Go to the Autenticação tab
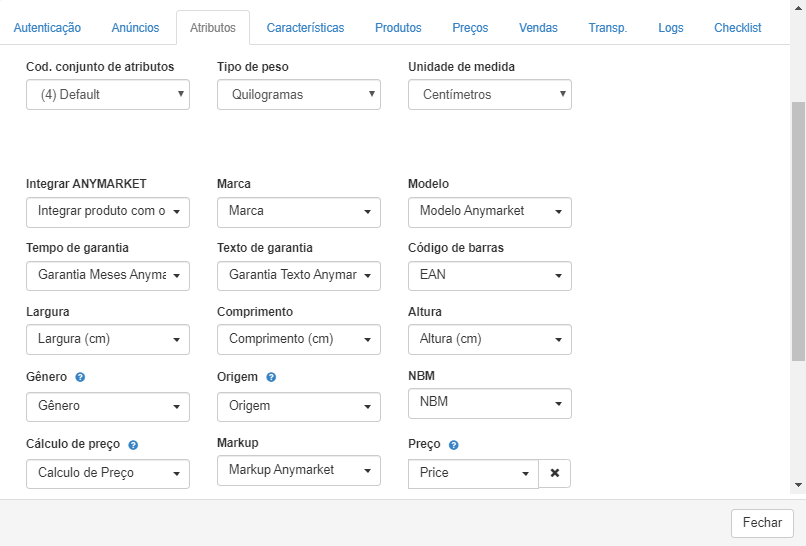Screen dimensions: 806x546 [x=47, y=28]
